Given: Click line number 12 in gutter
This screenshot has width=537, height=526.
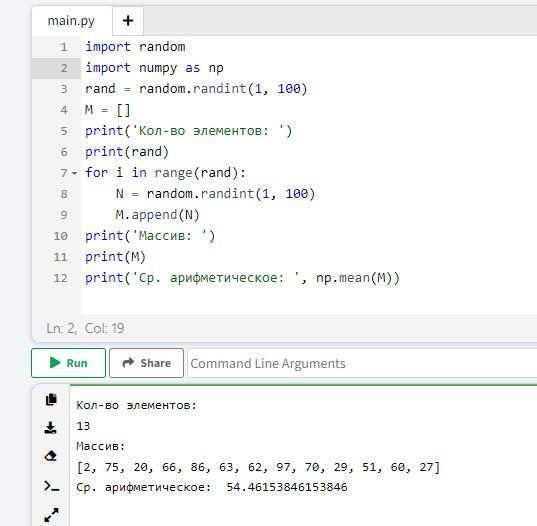Looking at the screenshot, I should tap(60, 278).
